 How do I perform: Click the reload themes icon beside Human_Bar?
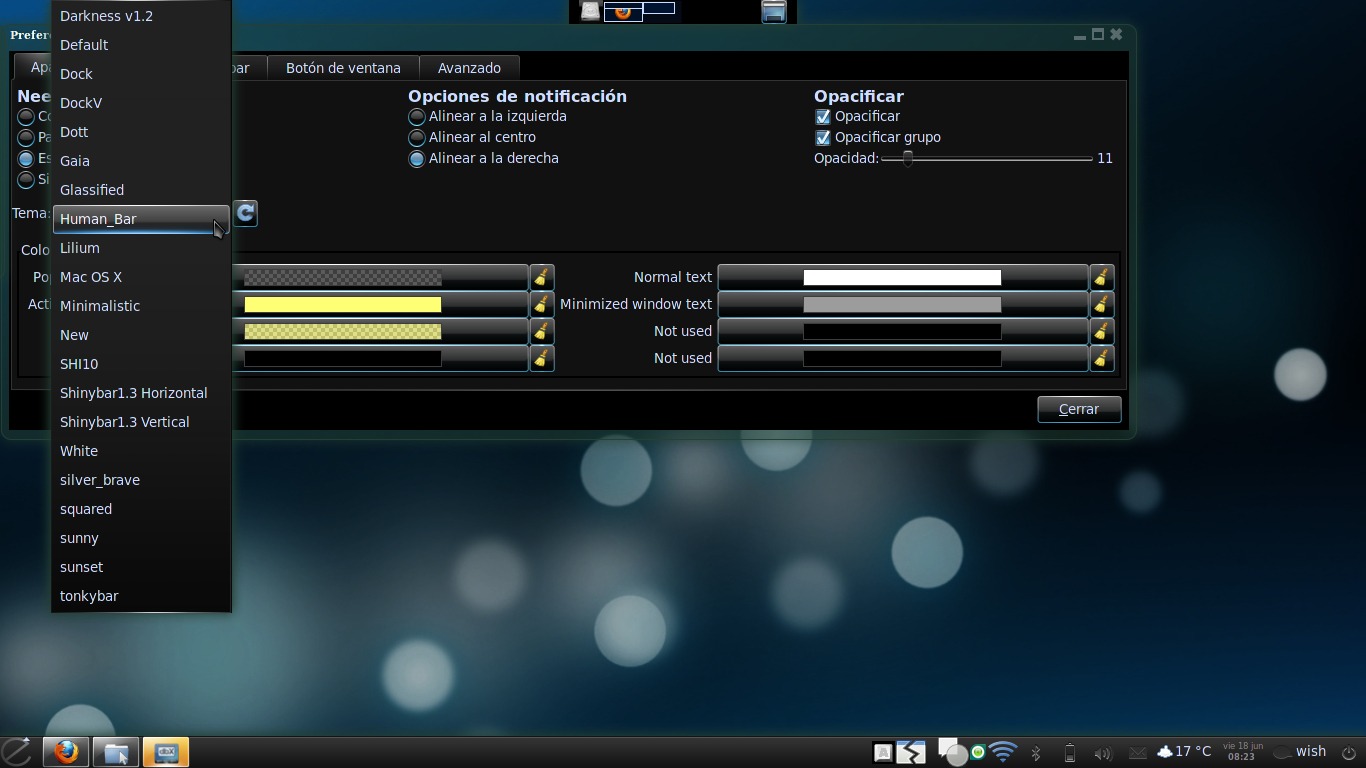point(245,213)
